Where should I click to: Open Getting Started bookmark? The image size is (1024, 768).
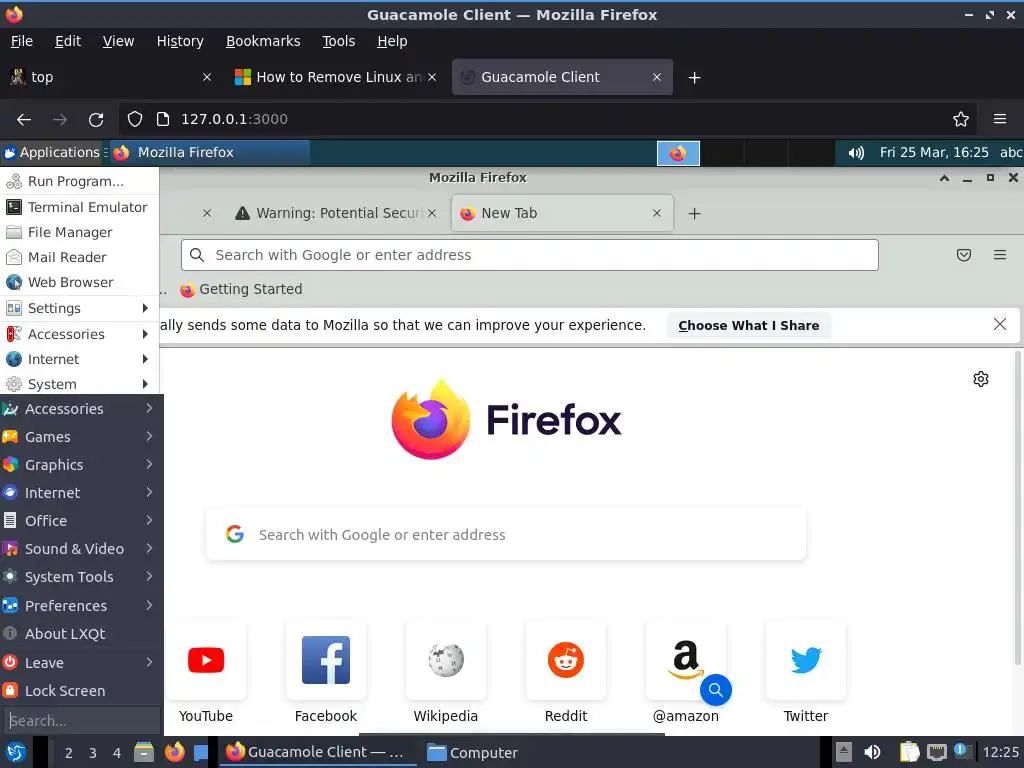click(241, 289)
